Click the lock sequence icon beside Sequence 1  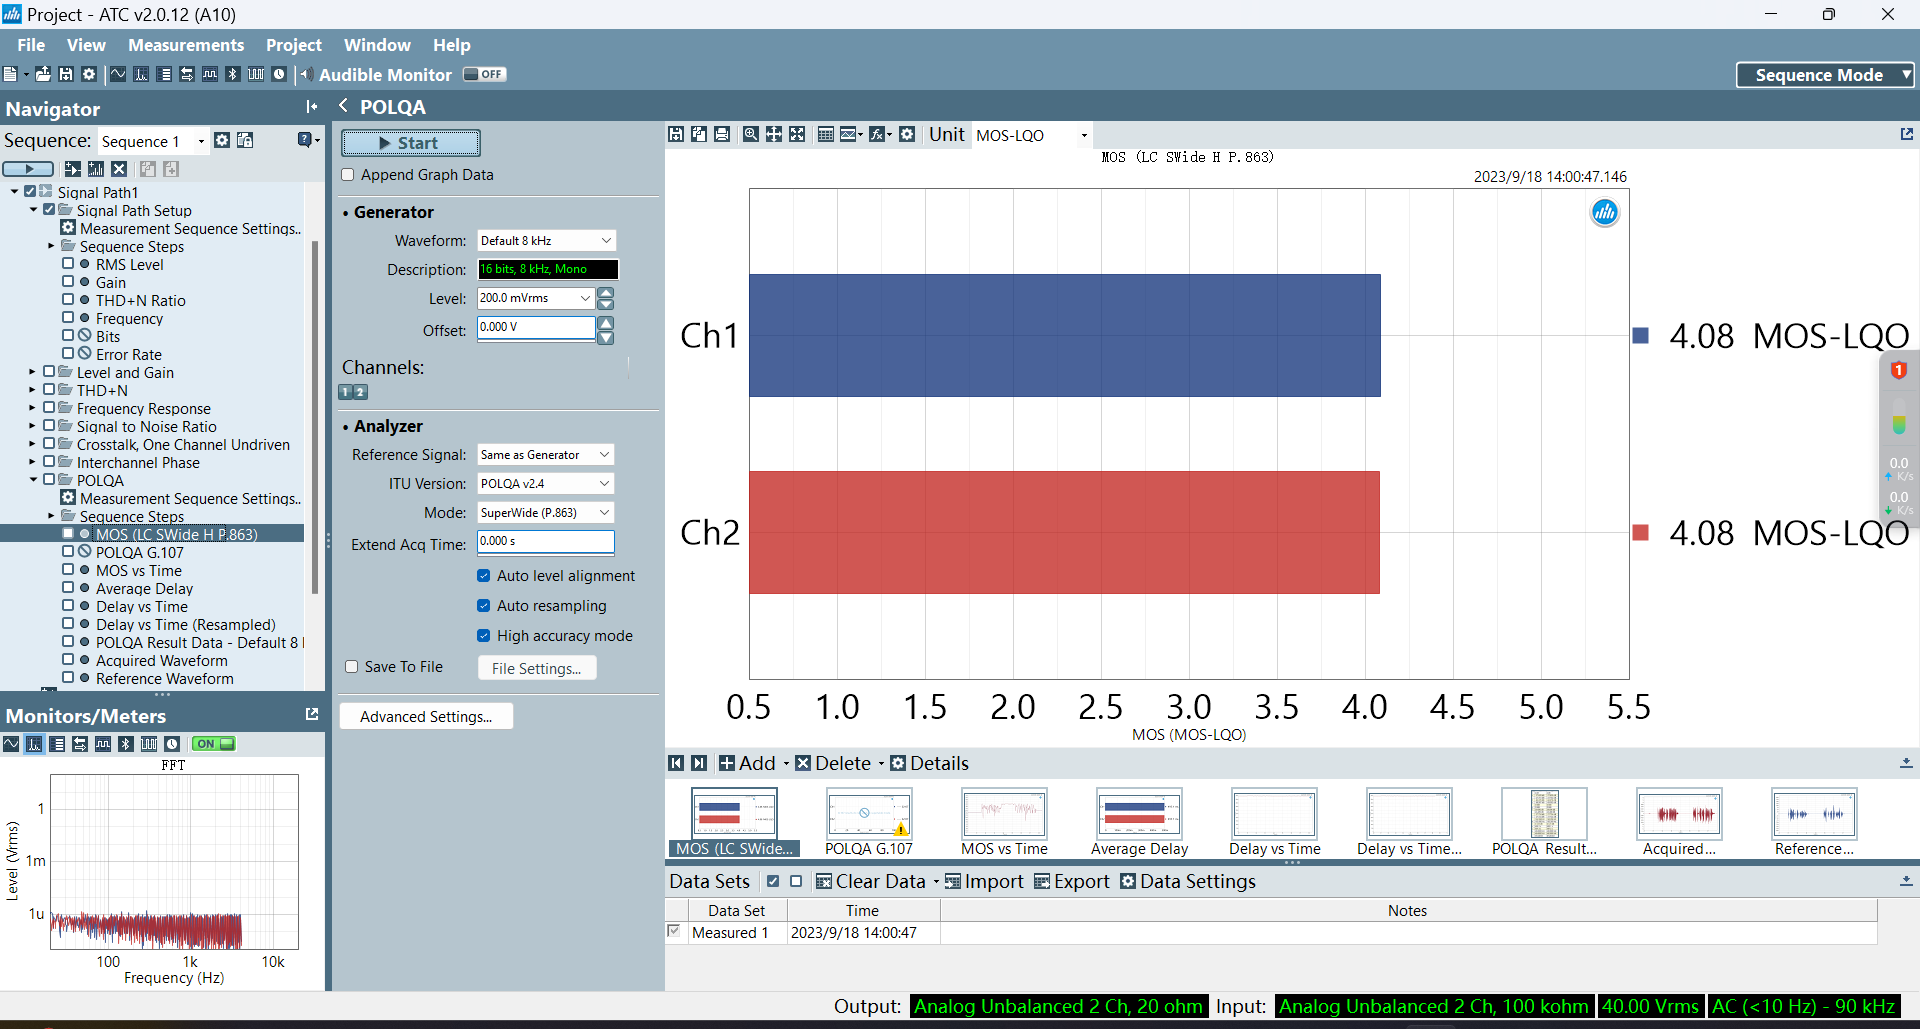coord(245,141)
